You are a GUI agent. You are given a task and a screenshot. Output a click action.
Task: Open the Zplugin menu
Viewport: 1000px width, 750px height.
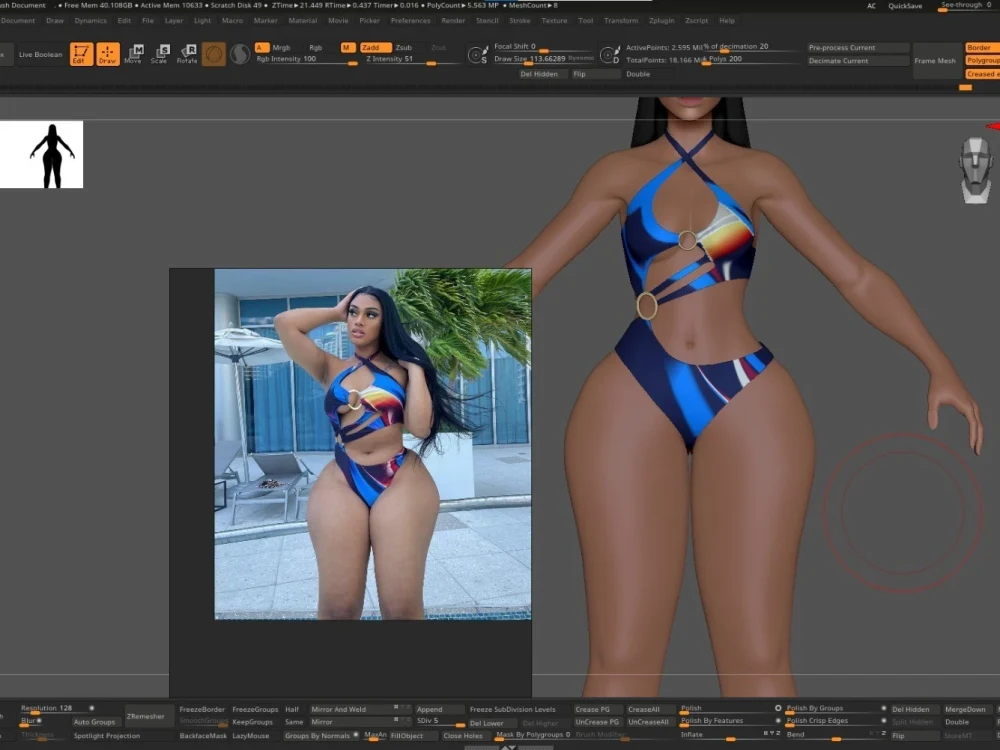coord(661,20)
